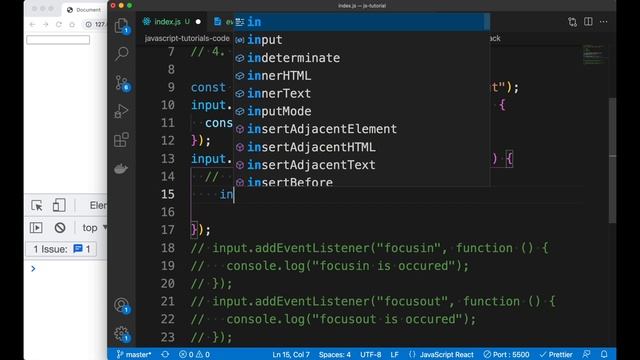Image resolution: width=640 pixels, height=360 pixels.
Task: Toggle DevTools device toolbar icon
Action: (x=59, y=205)
